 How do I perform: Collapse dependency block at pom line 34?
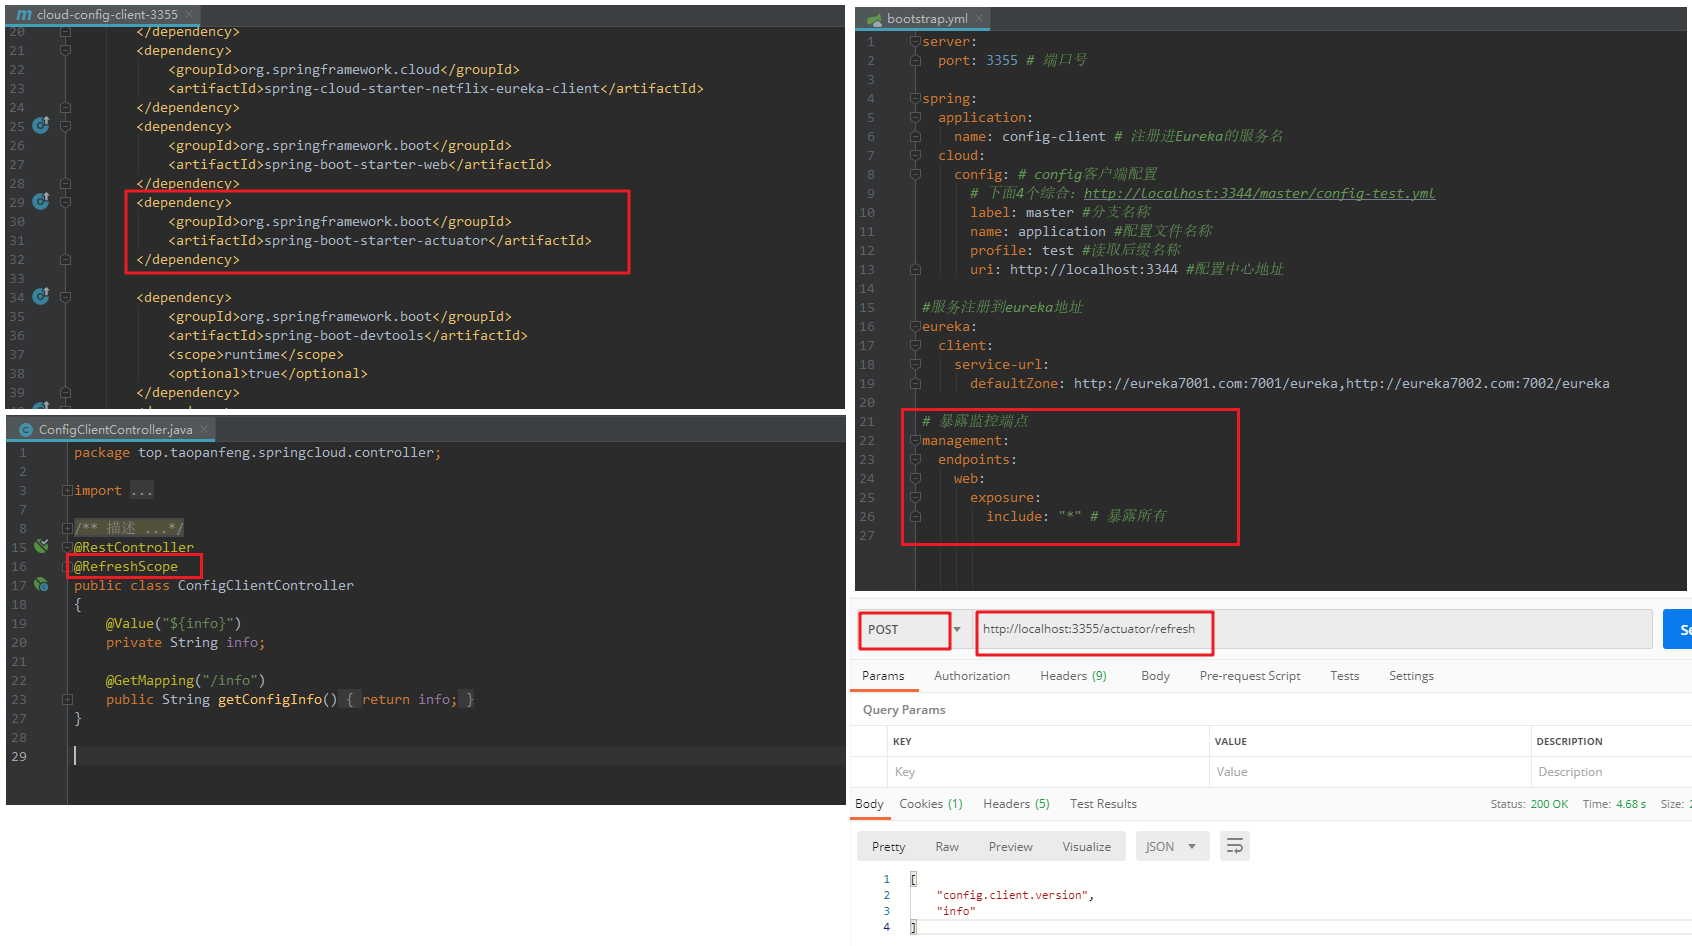[x=65, y=297]
